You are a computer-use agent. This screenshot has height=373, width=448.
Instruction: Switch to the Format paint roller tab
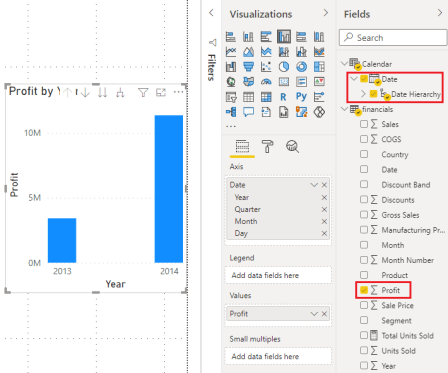[267, 146]
